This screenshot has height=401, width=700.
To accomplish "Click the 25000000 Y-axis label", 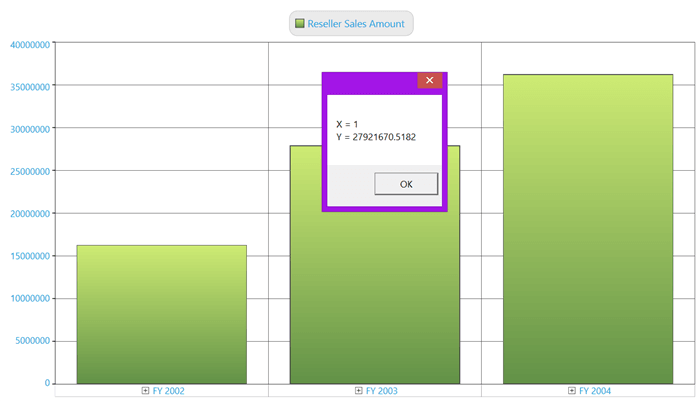I will (30, 171).
